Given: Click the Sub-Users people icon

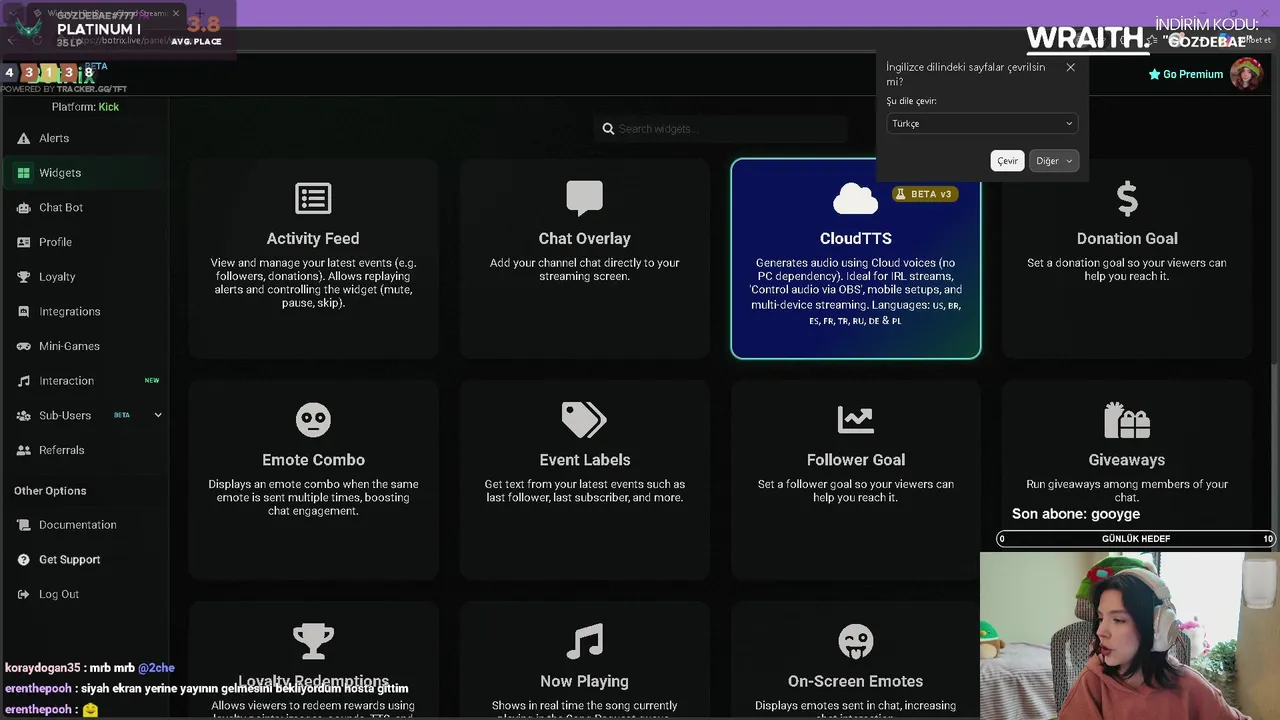Looking at the screenshot, I should pos(23,415).
